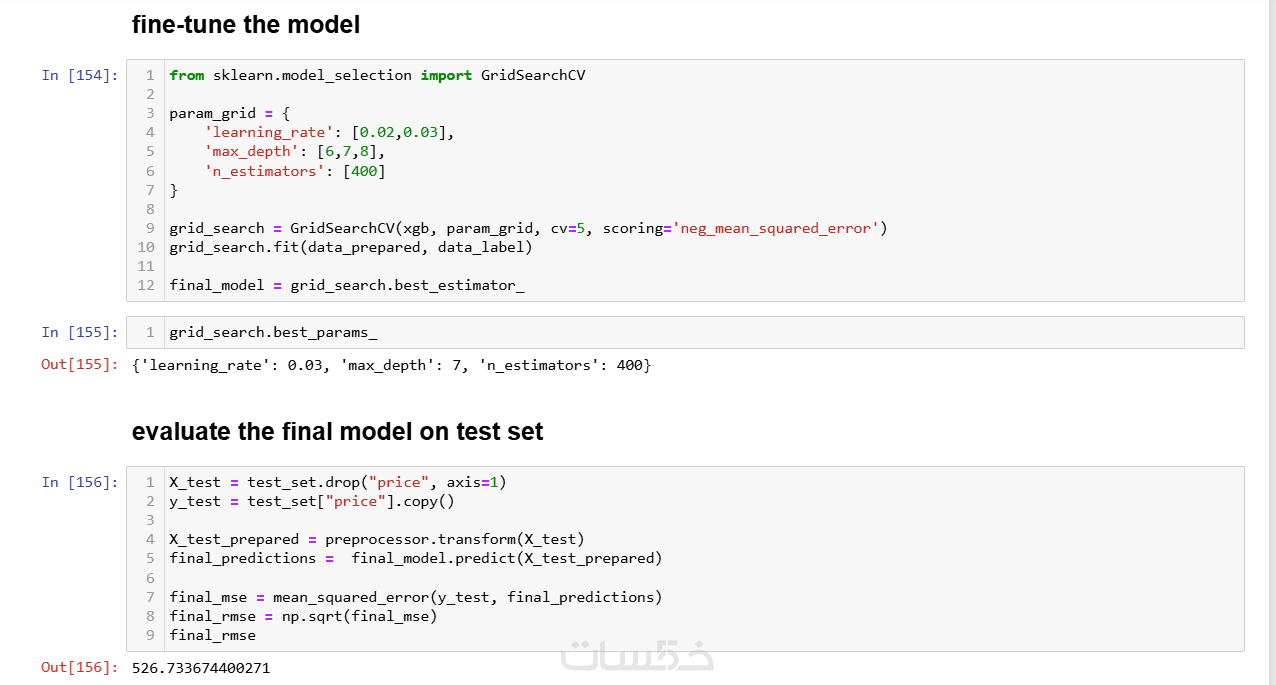Click the best params dictionary output
This screenshot has height=685, width=1276.
[x=391, y=365]
